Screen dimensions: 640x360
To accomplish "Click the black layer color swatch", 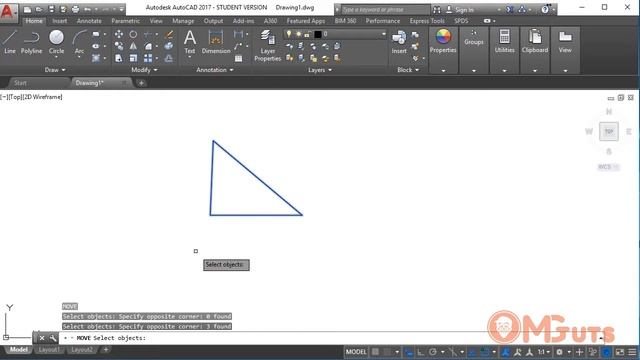I will coord(318,34).
